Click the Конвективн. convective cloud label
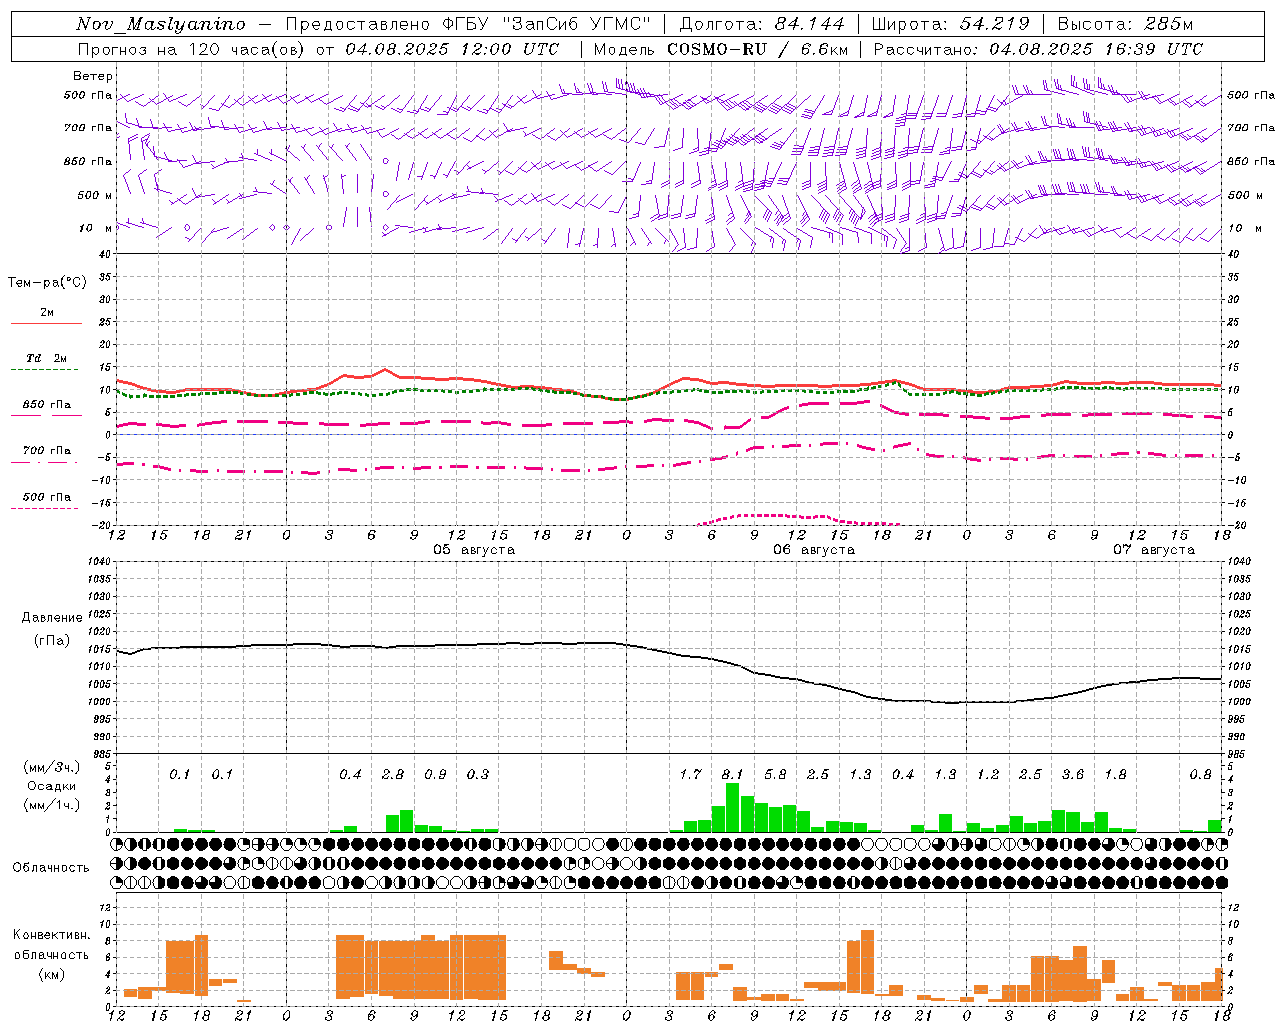 (x=52, y=935)
